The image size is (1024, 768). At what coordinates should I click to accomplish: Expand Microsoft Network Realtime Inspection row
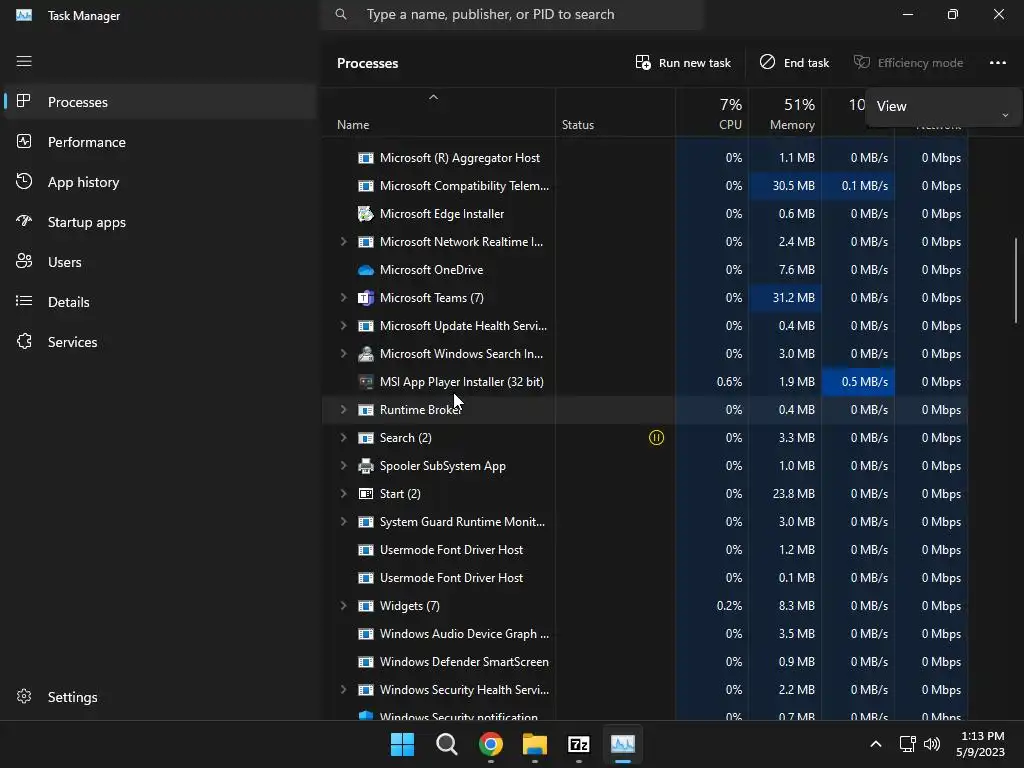pyautogui.click(x=344, y=242)
